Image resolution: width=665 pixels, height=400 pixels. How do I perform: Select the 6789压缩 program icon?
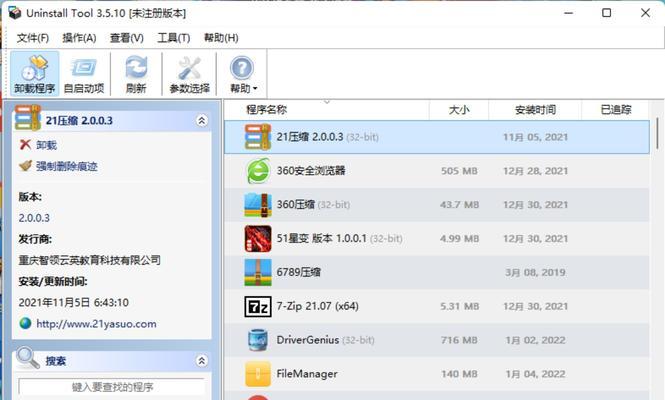(x=258, y=272)
